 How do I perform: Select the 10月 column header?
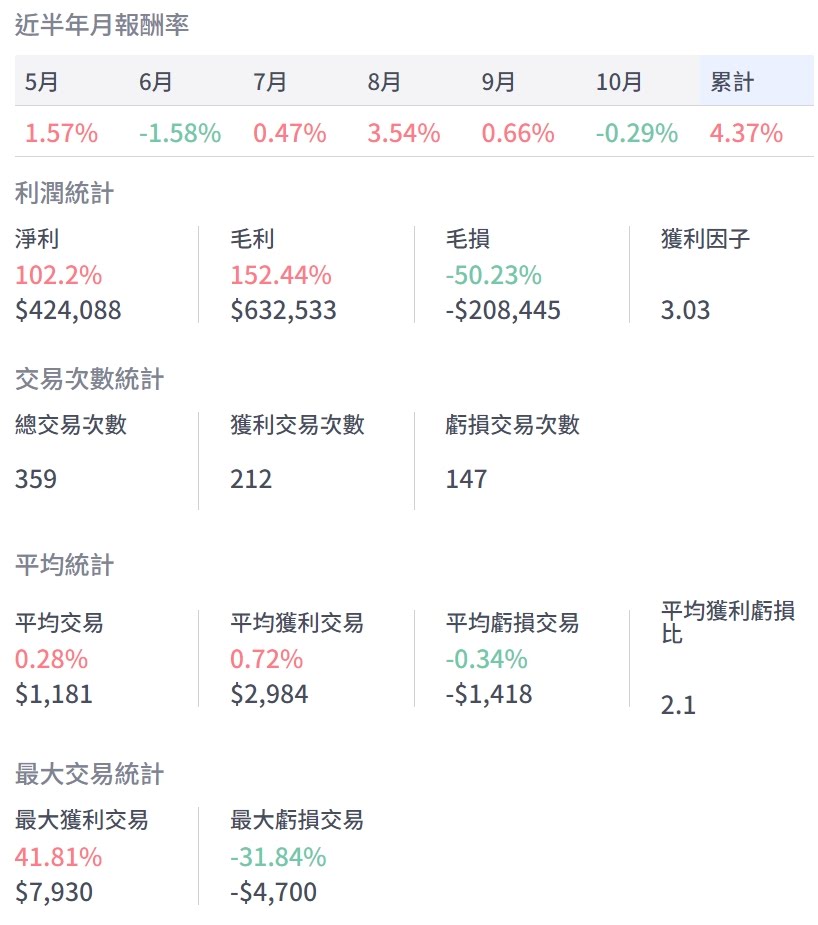[619, 82]
